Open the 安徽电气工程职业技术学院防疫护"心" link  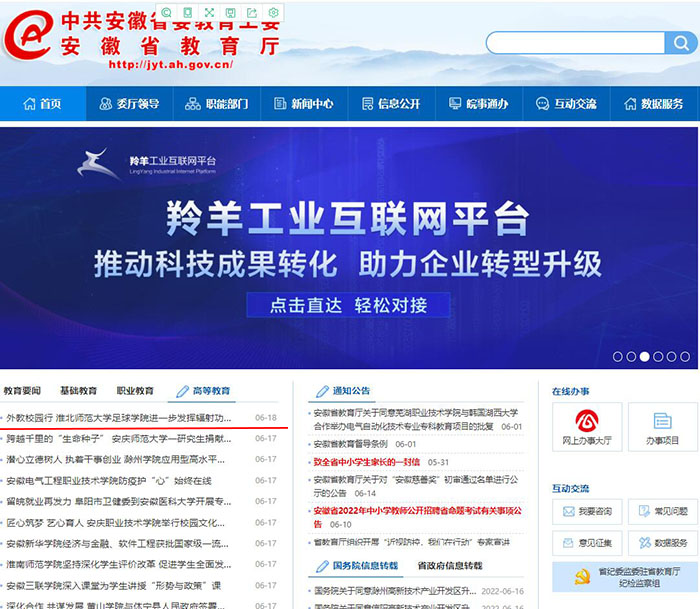click(109, 481)
